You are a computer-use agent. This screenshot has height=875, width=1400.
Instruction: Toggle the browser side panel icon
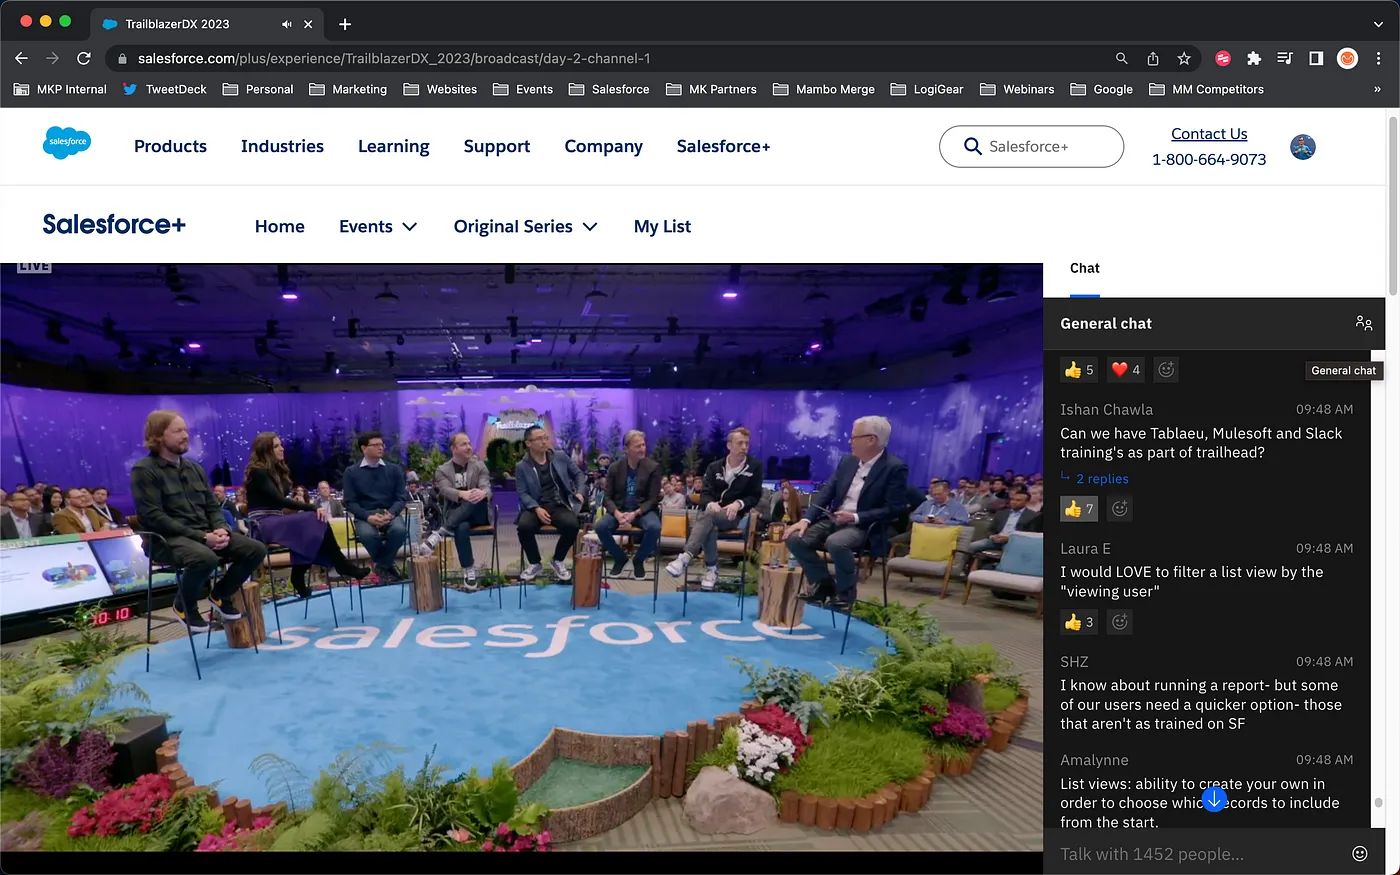(x=1316, y=58)
